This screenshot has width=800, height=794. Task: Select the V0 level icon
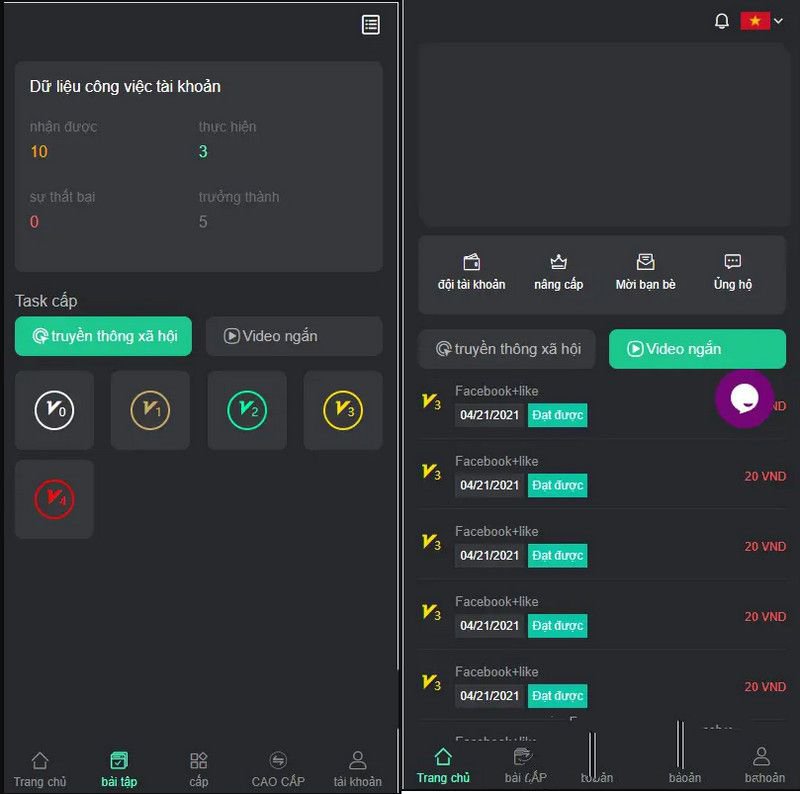[54, 410]
